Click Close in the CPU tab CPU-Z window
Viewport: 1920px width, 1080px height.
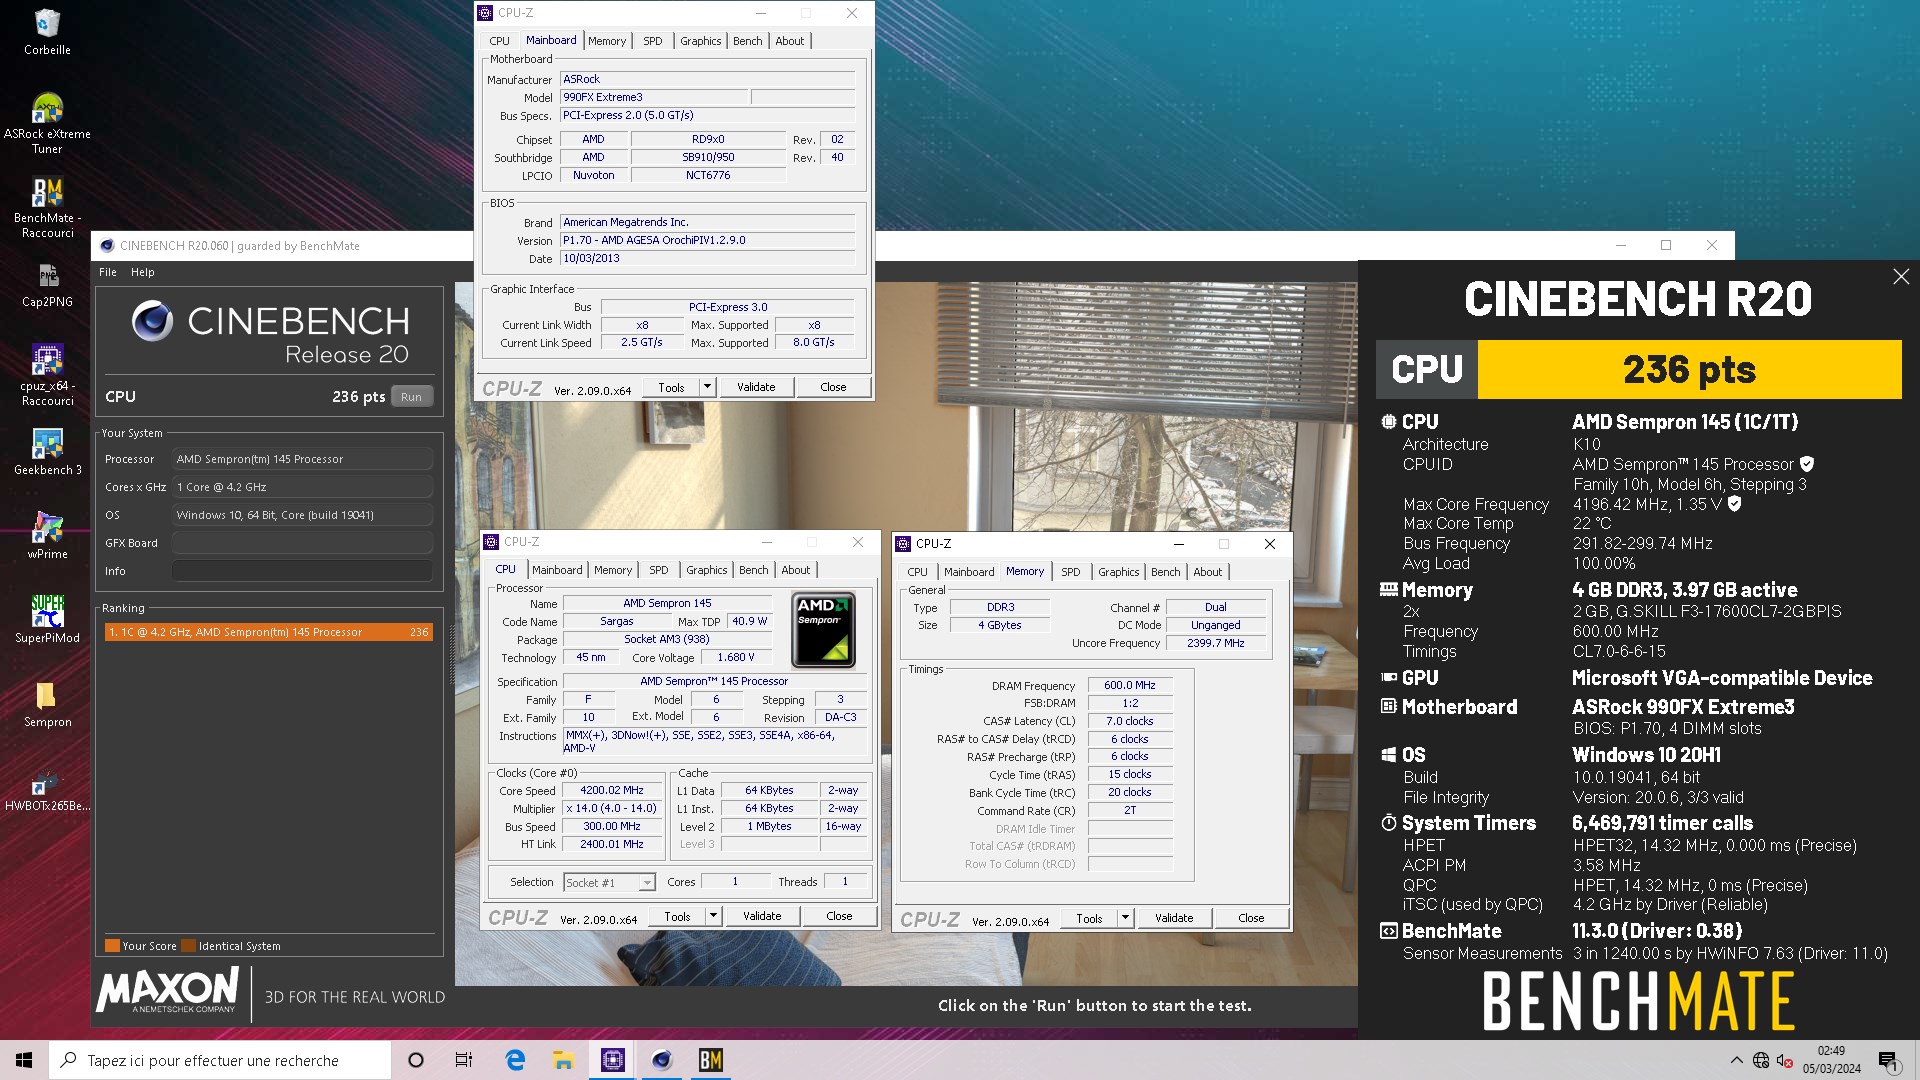(839, 916)
